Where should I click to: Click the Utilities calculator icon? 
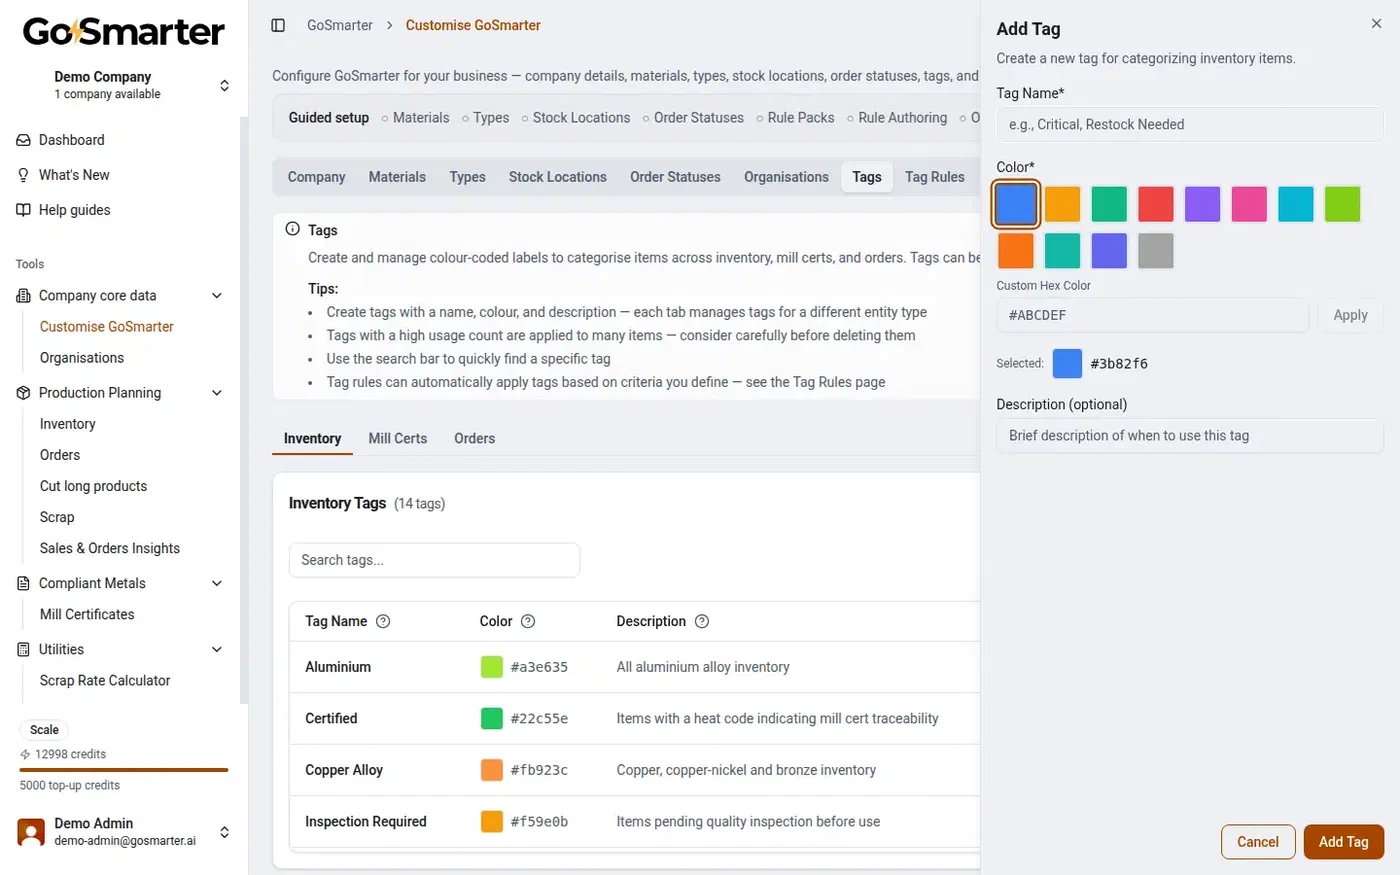tap(23, 649)
